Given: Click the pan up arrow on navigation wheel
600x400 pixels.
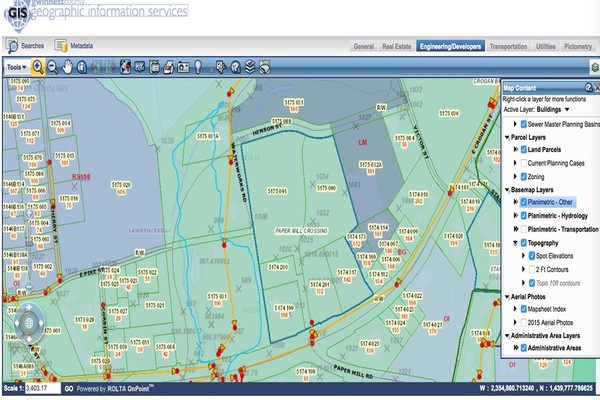Looking at the screenshot, I should pos(28,308).
